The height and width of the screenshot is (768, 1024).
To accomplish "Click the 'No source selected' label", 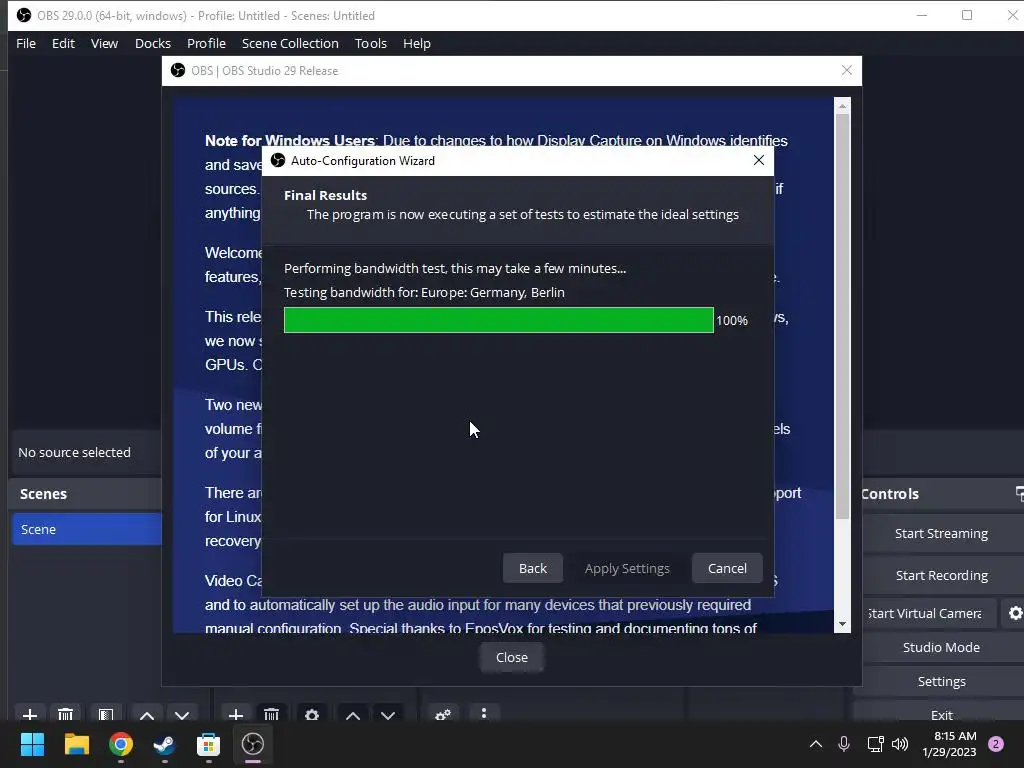I will pyautogui.click(x=74, y=452).
